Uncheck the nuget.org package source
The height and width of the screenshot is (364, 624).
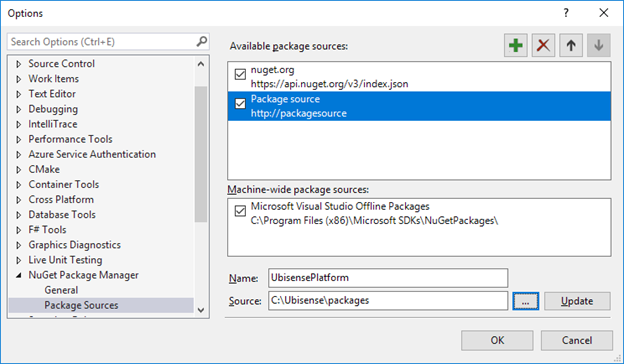[x=240, y=74]
